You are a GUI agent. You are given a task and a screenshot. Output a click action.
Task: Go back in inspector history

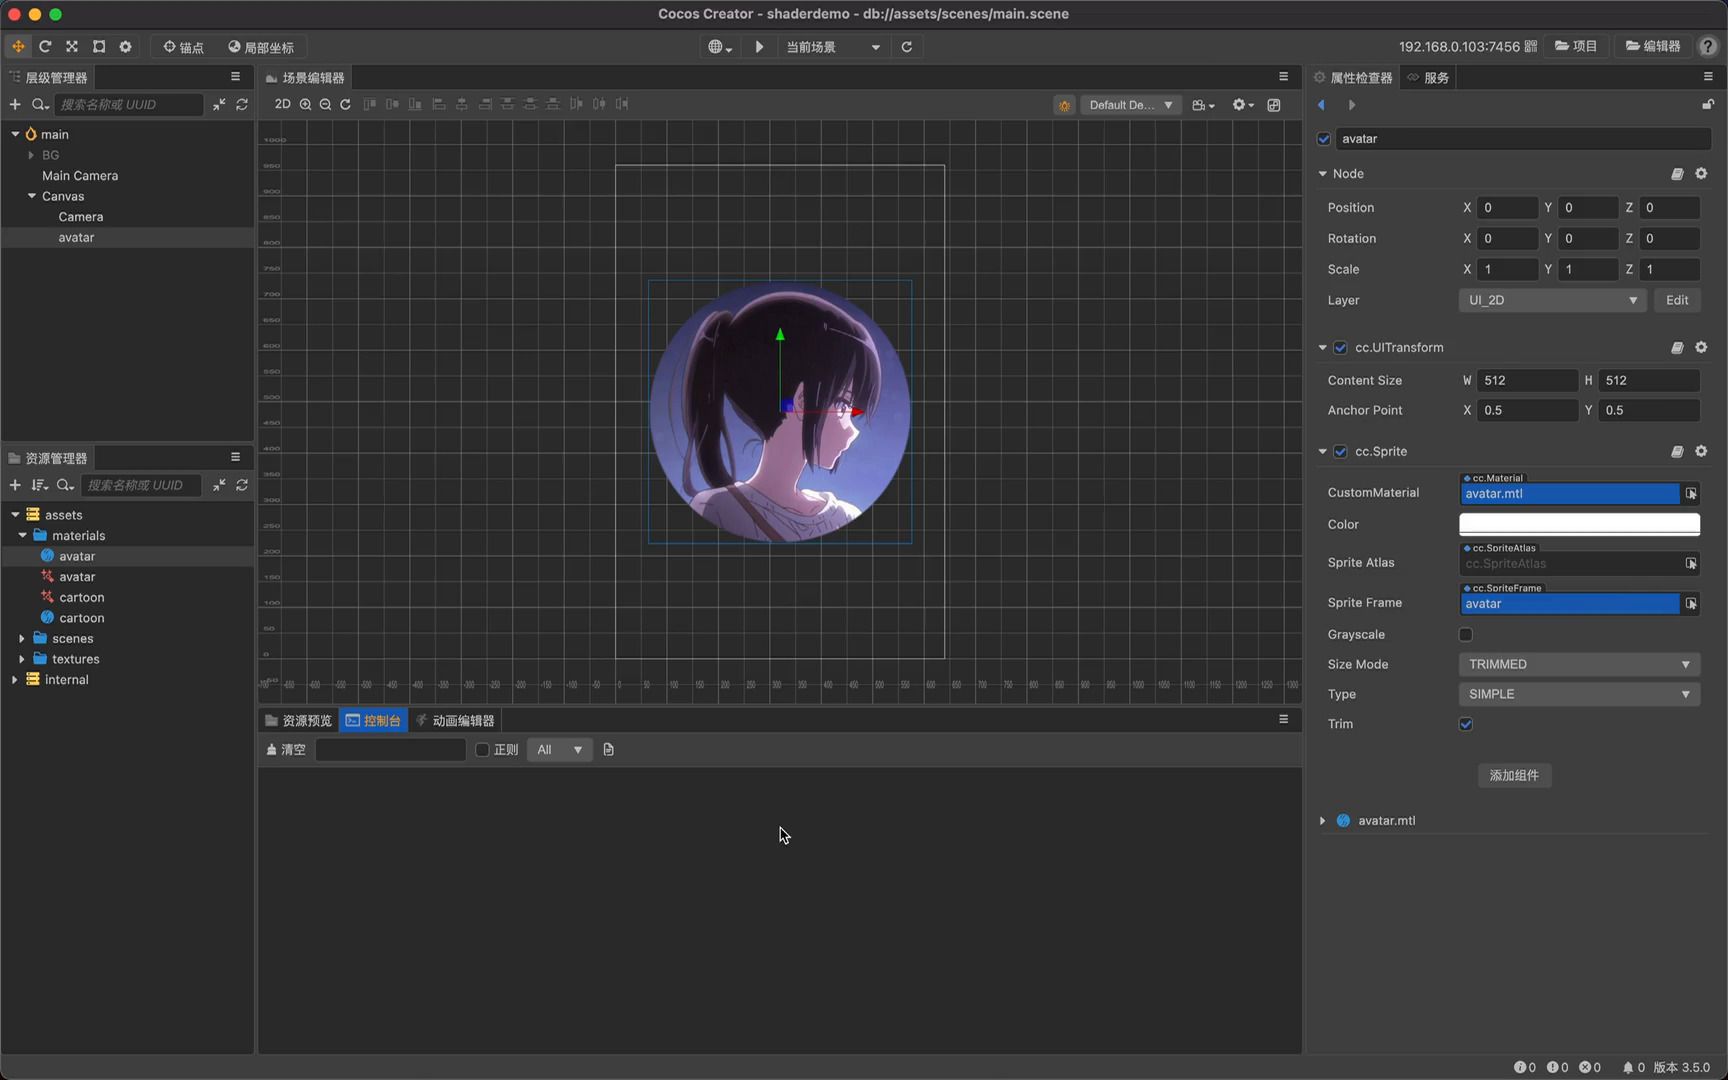[1322, 105]
